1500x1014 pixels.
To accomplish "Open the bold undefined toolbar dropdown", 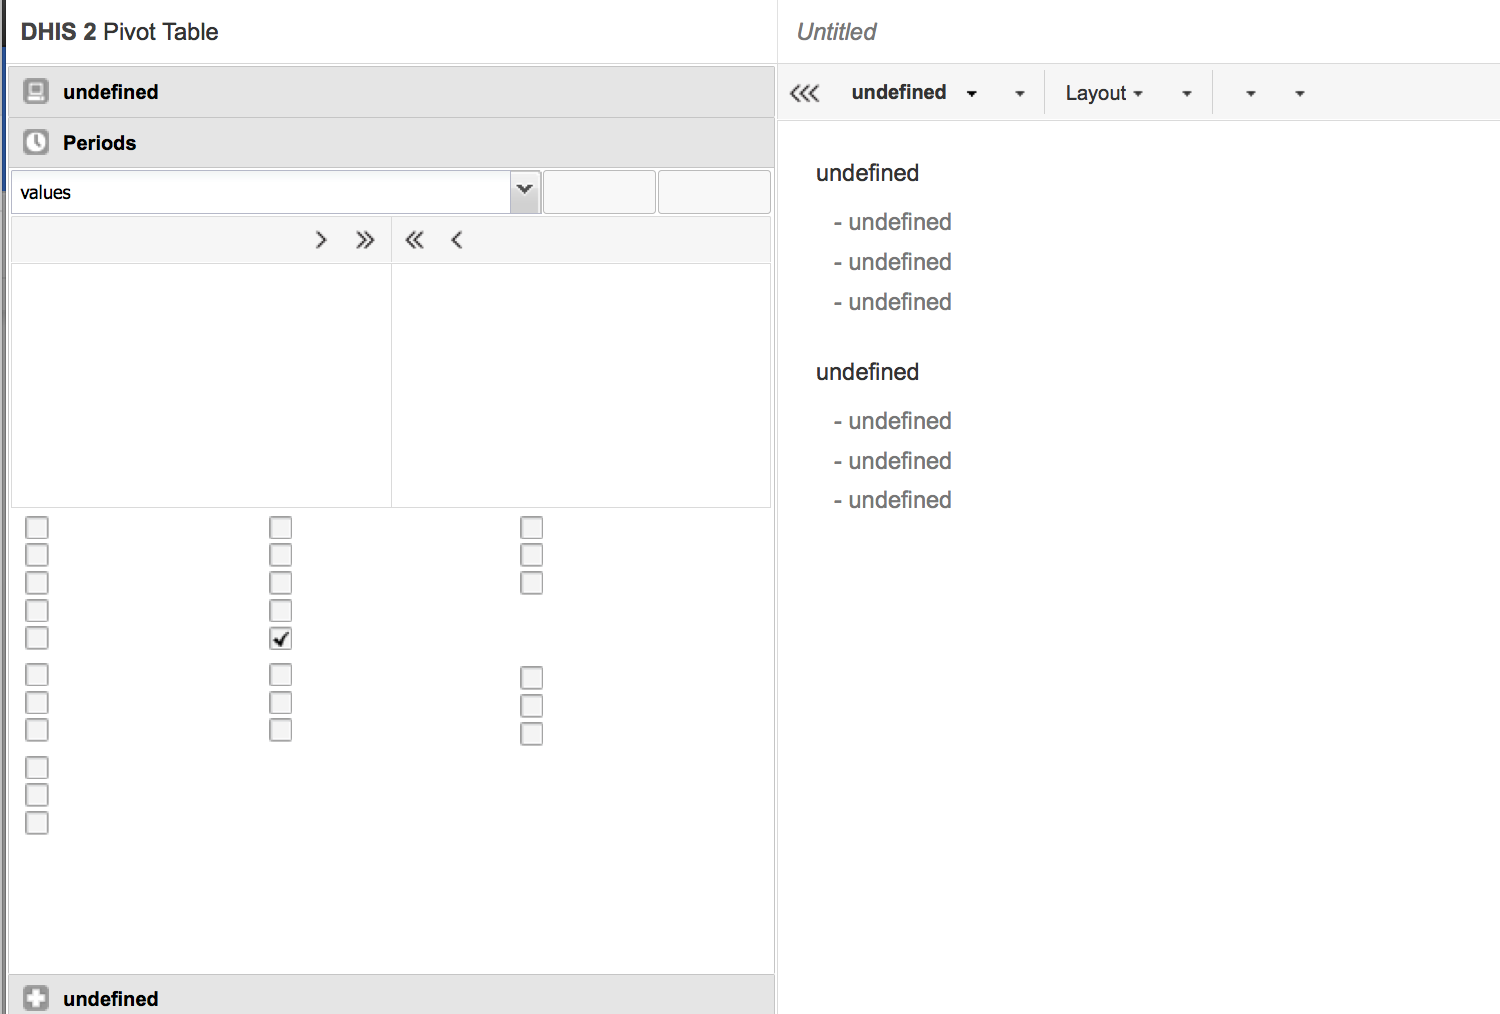I will 914,93.
